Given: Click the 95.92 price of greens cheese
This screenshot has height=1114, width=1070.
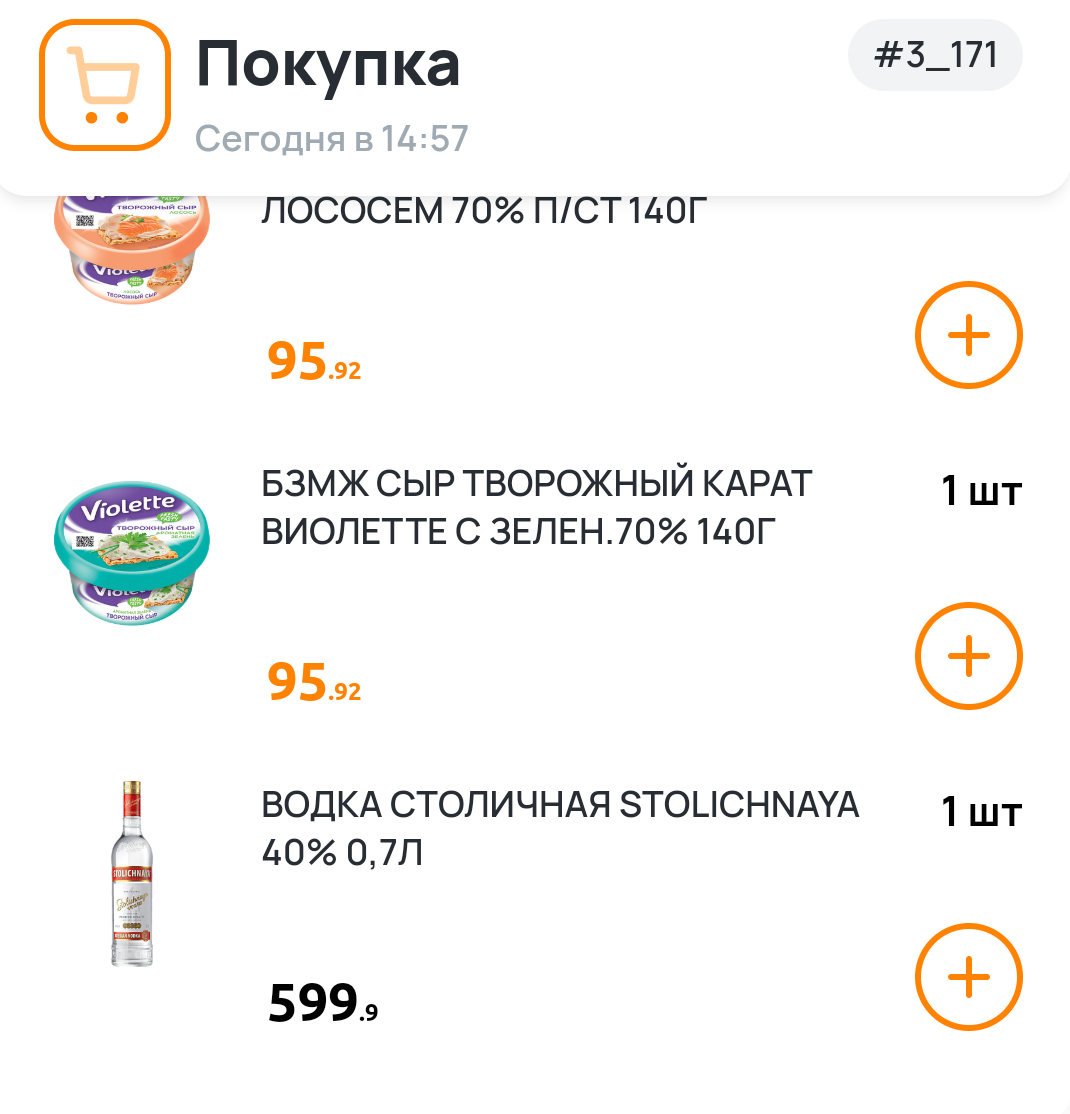Looking at the screenshot, I should tap(313, 684).
